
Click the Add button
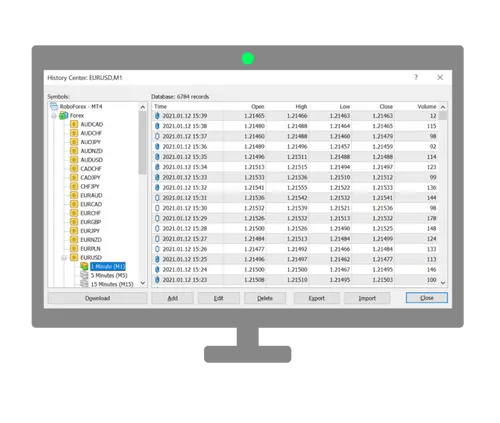coord(172,298)
